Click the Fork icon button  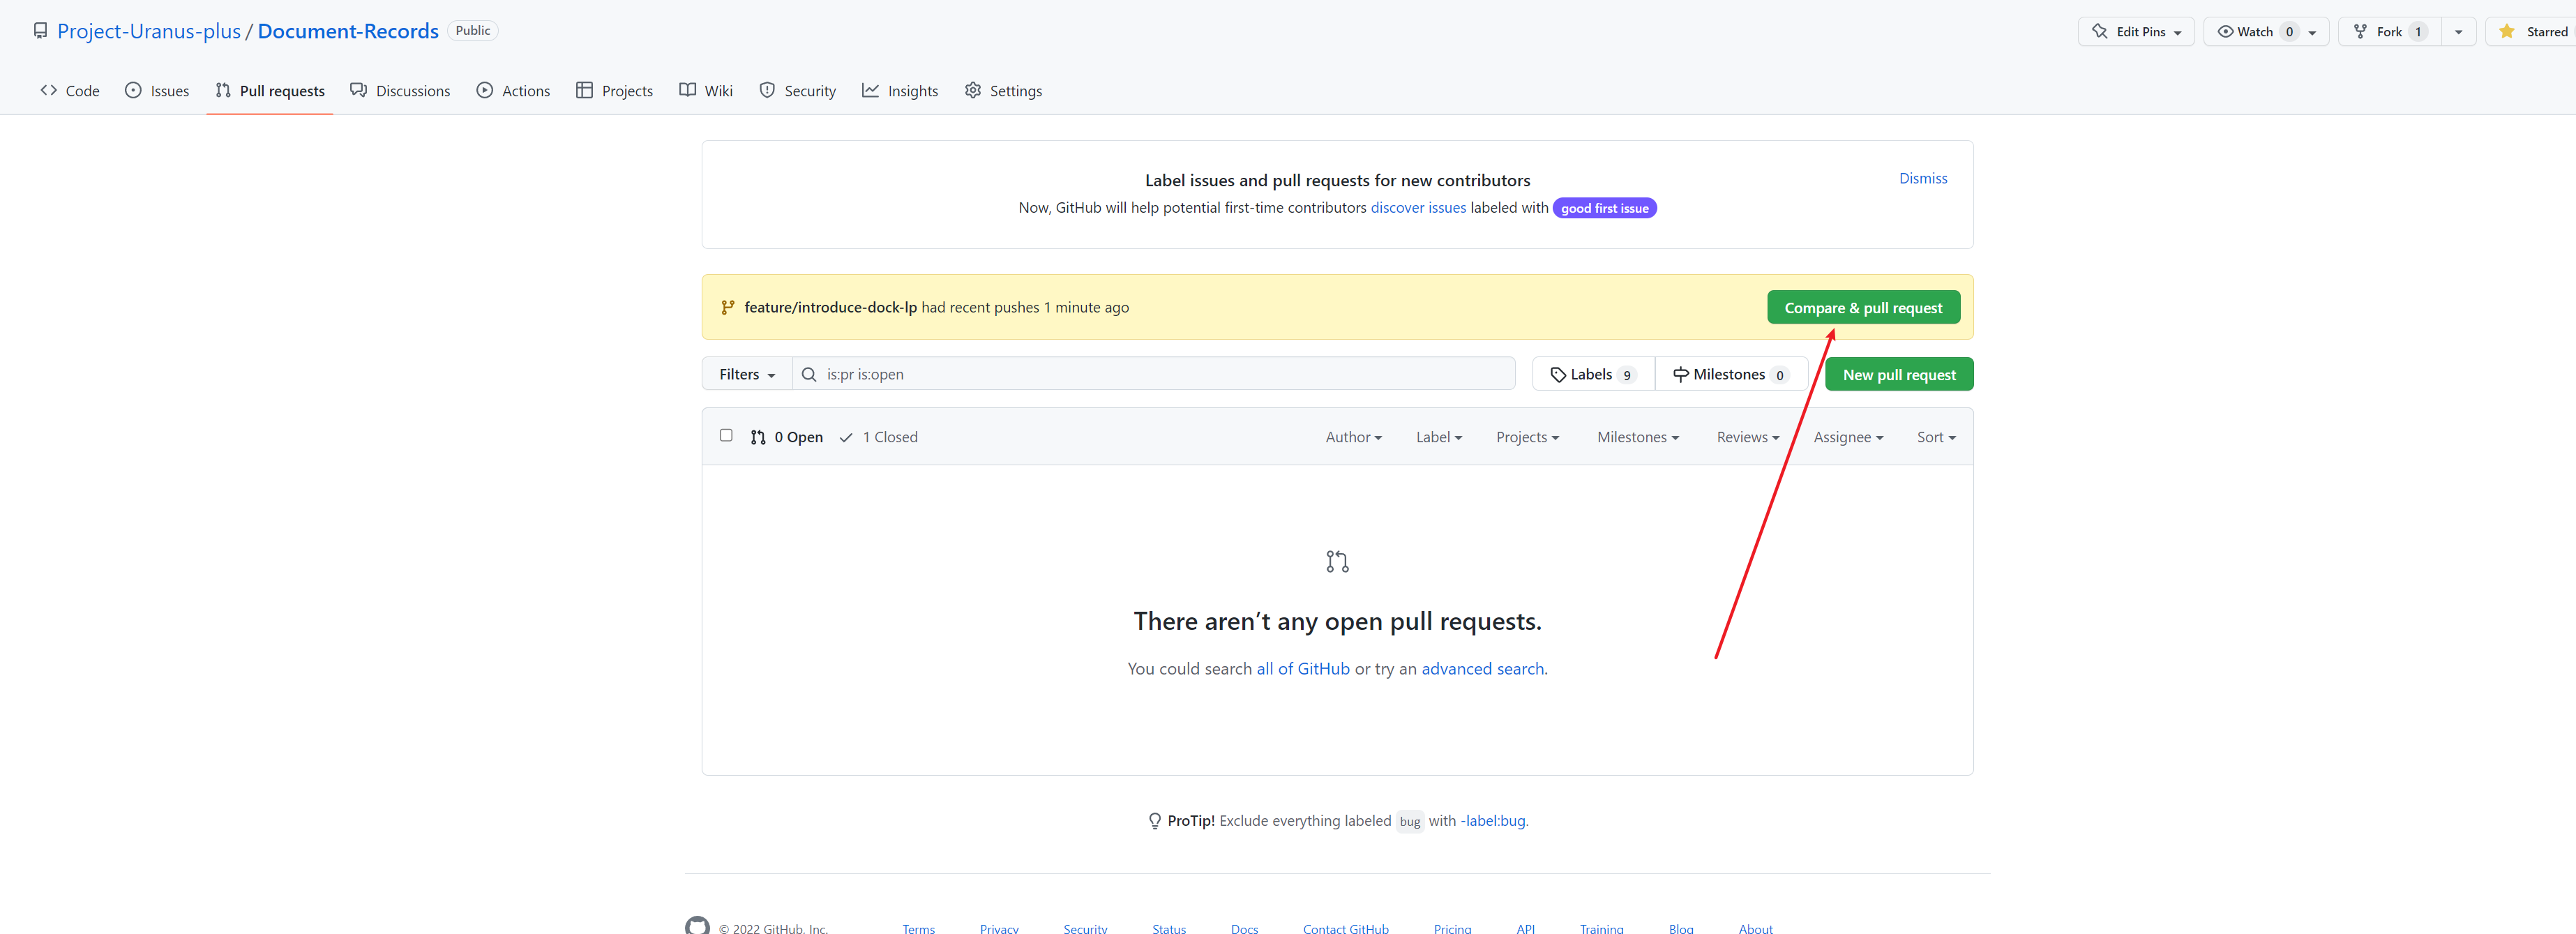(2360, 32)
